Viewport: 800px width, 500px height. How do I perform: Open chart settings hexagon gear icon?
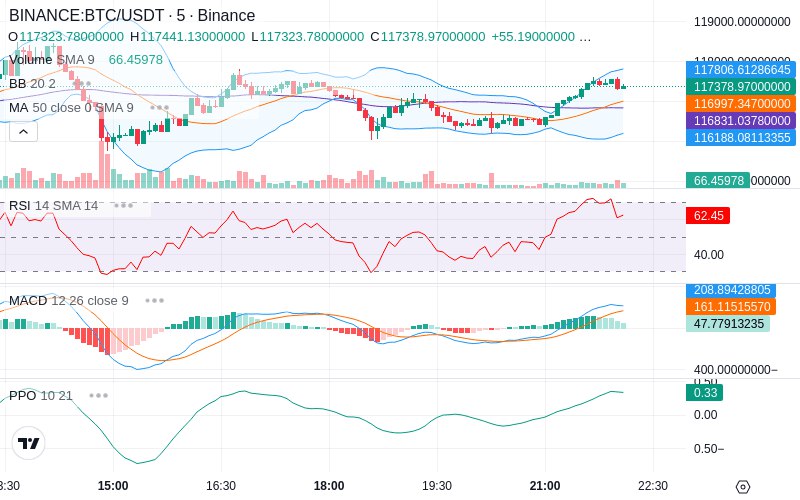pos(743,486)
